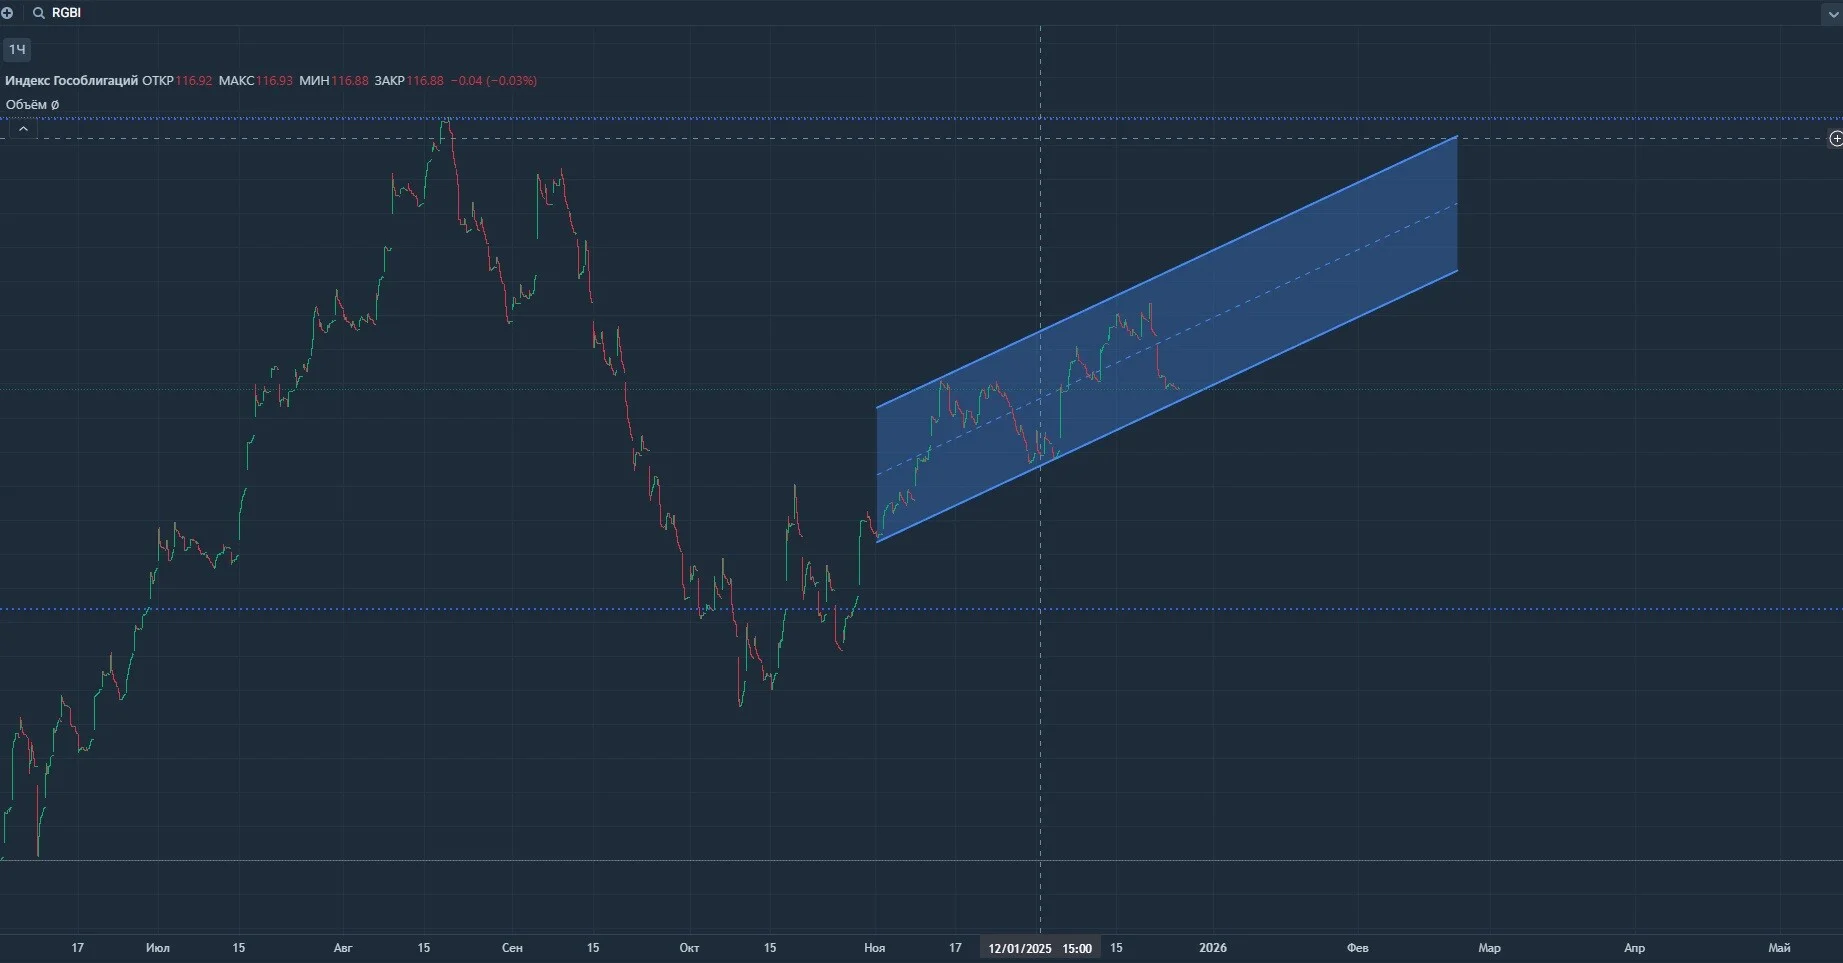Click the Май label on time axis
Image resolution: width=1843 pixels, height=963 pixels.
[x=1779, y=948]
